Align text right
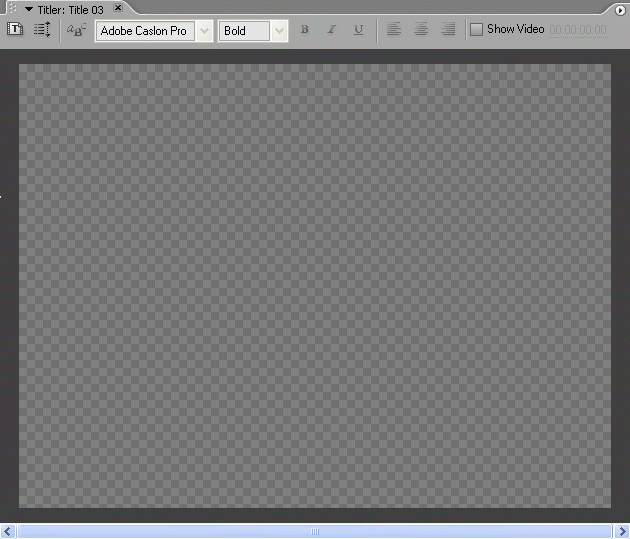630x539 pixels. pyautogui.click(x=448, y=29)
